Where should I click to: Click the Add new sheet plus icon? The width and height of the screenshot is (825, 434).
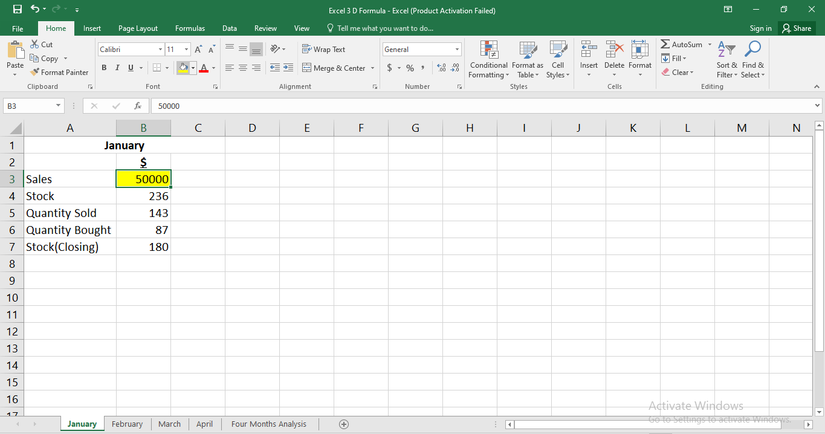344,424
